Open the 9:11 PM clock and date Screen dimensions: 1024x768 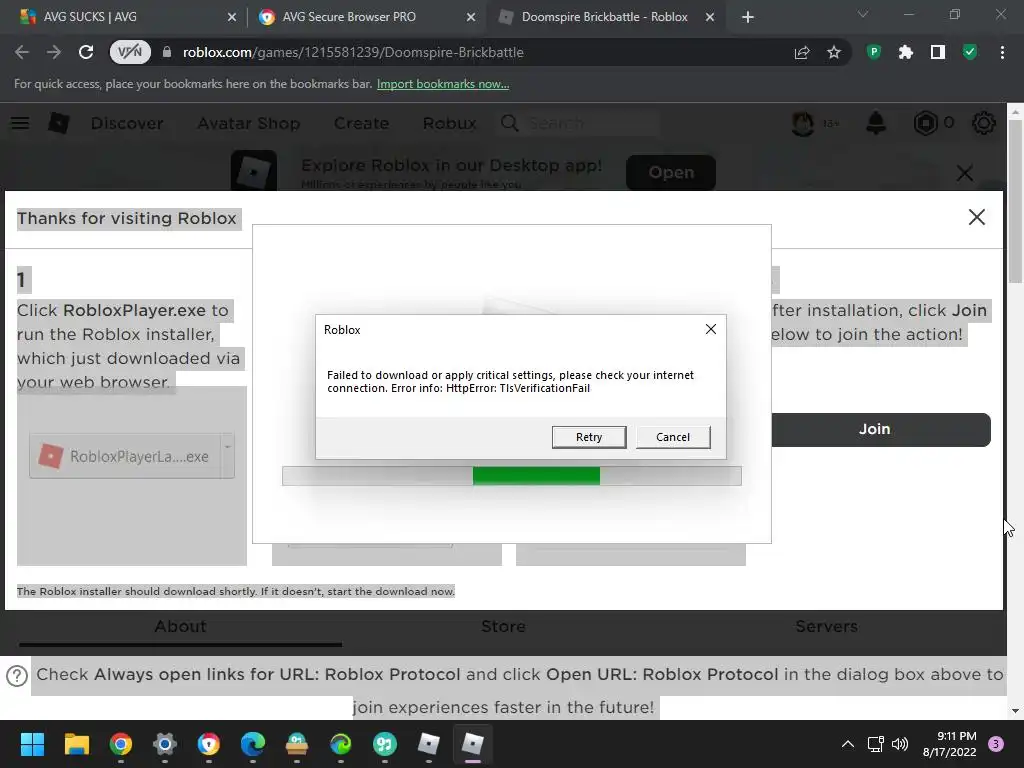(949, 744)
